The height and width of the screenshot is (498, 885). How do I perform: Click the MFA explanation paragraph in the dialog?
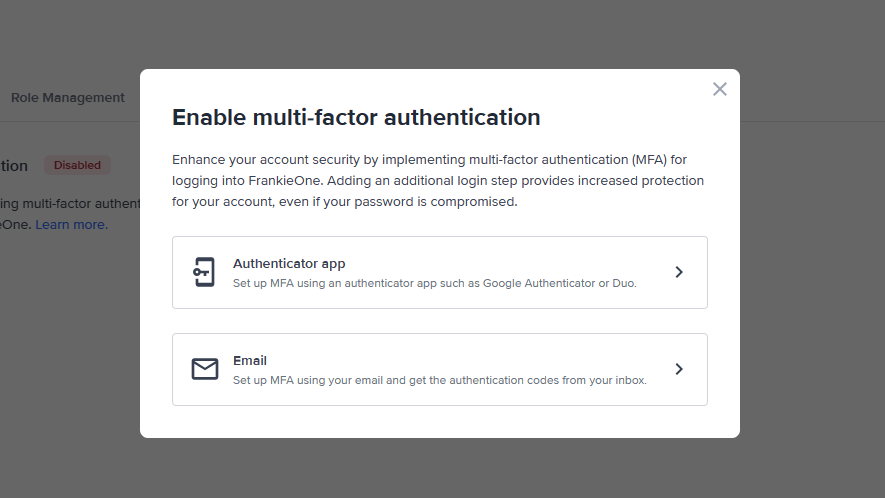coord(438,181)
